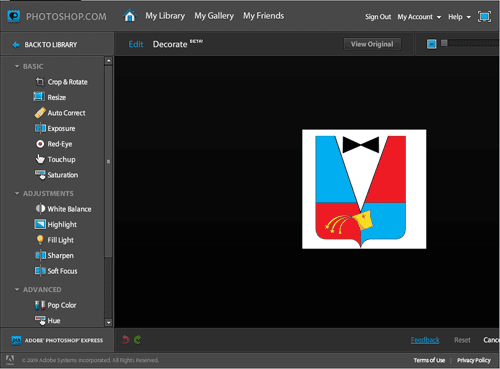Open the Exposure tool icon
Image resolution: width=500 pixels, height=369 pixels.
(40, 128)
